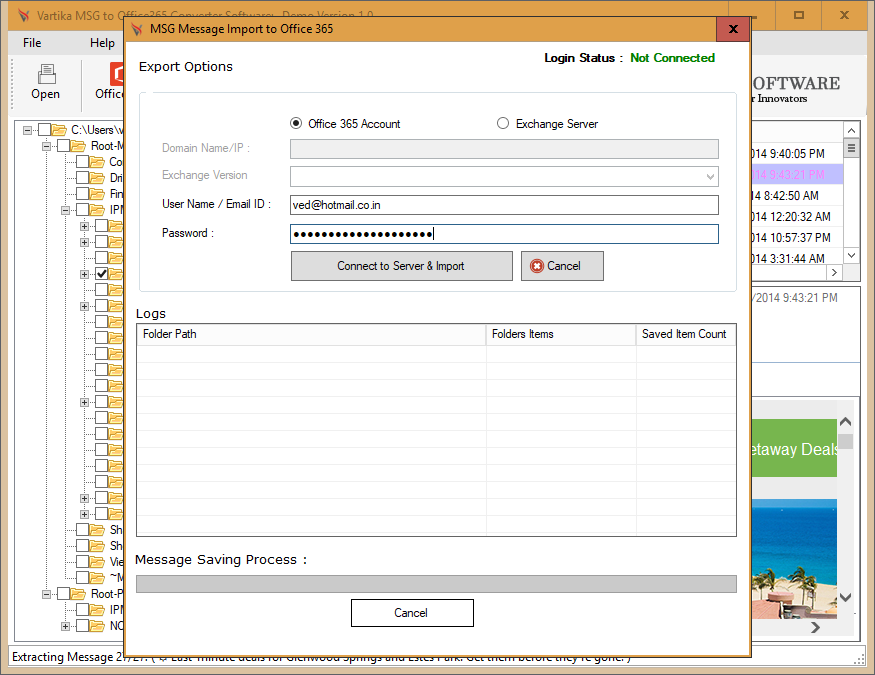The width and height of the screenshot is (875, 675).
Task: Click message list scroll down arrow
Action: click(x=851, y=255)
